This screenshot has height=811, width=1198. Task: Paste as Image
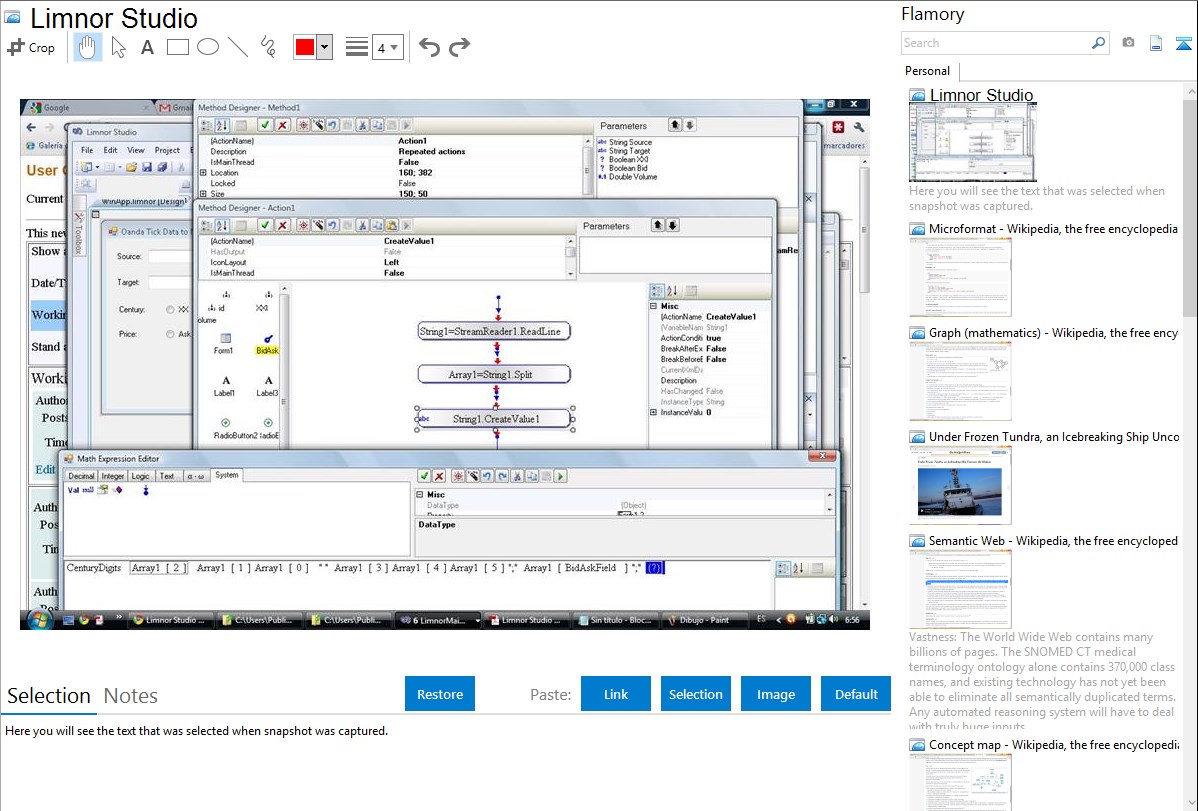point(775,694)
